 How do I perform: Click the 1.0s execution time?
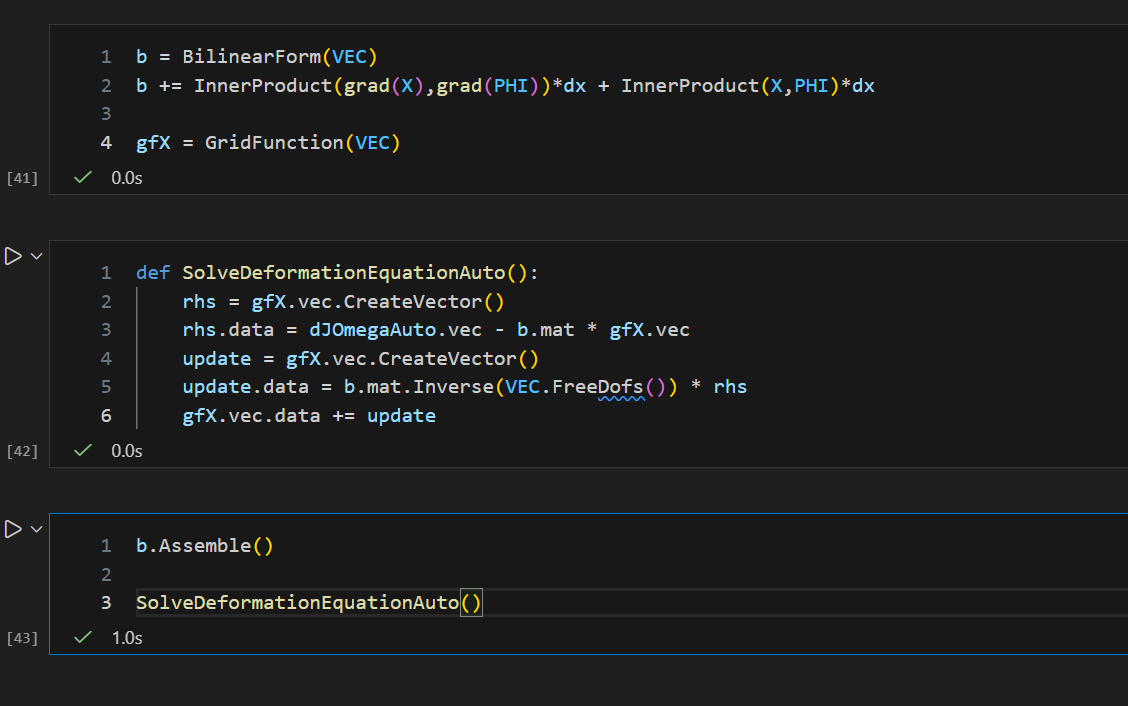click(127, 637)
